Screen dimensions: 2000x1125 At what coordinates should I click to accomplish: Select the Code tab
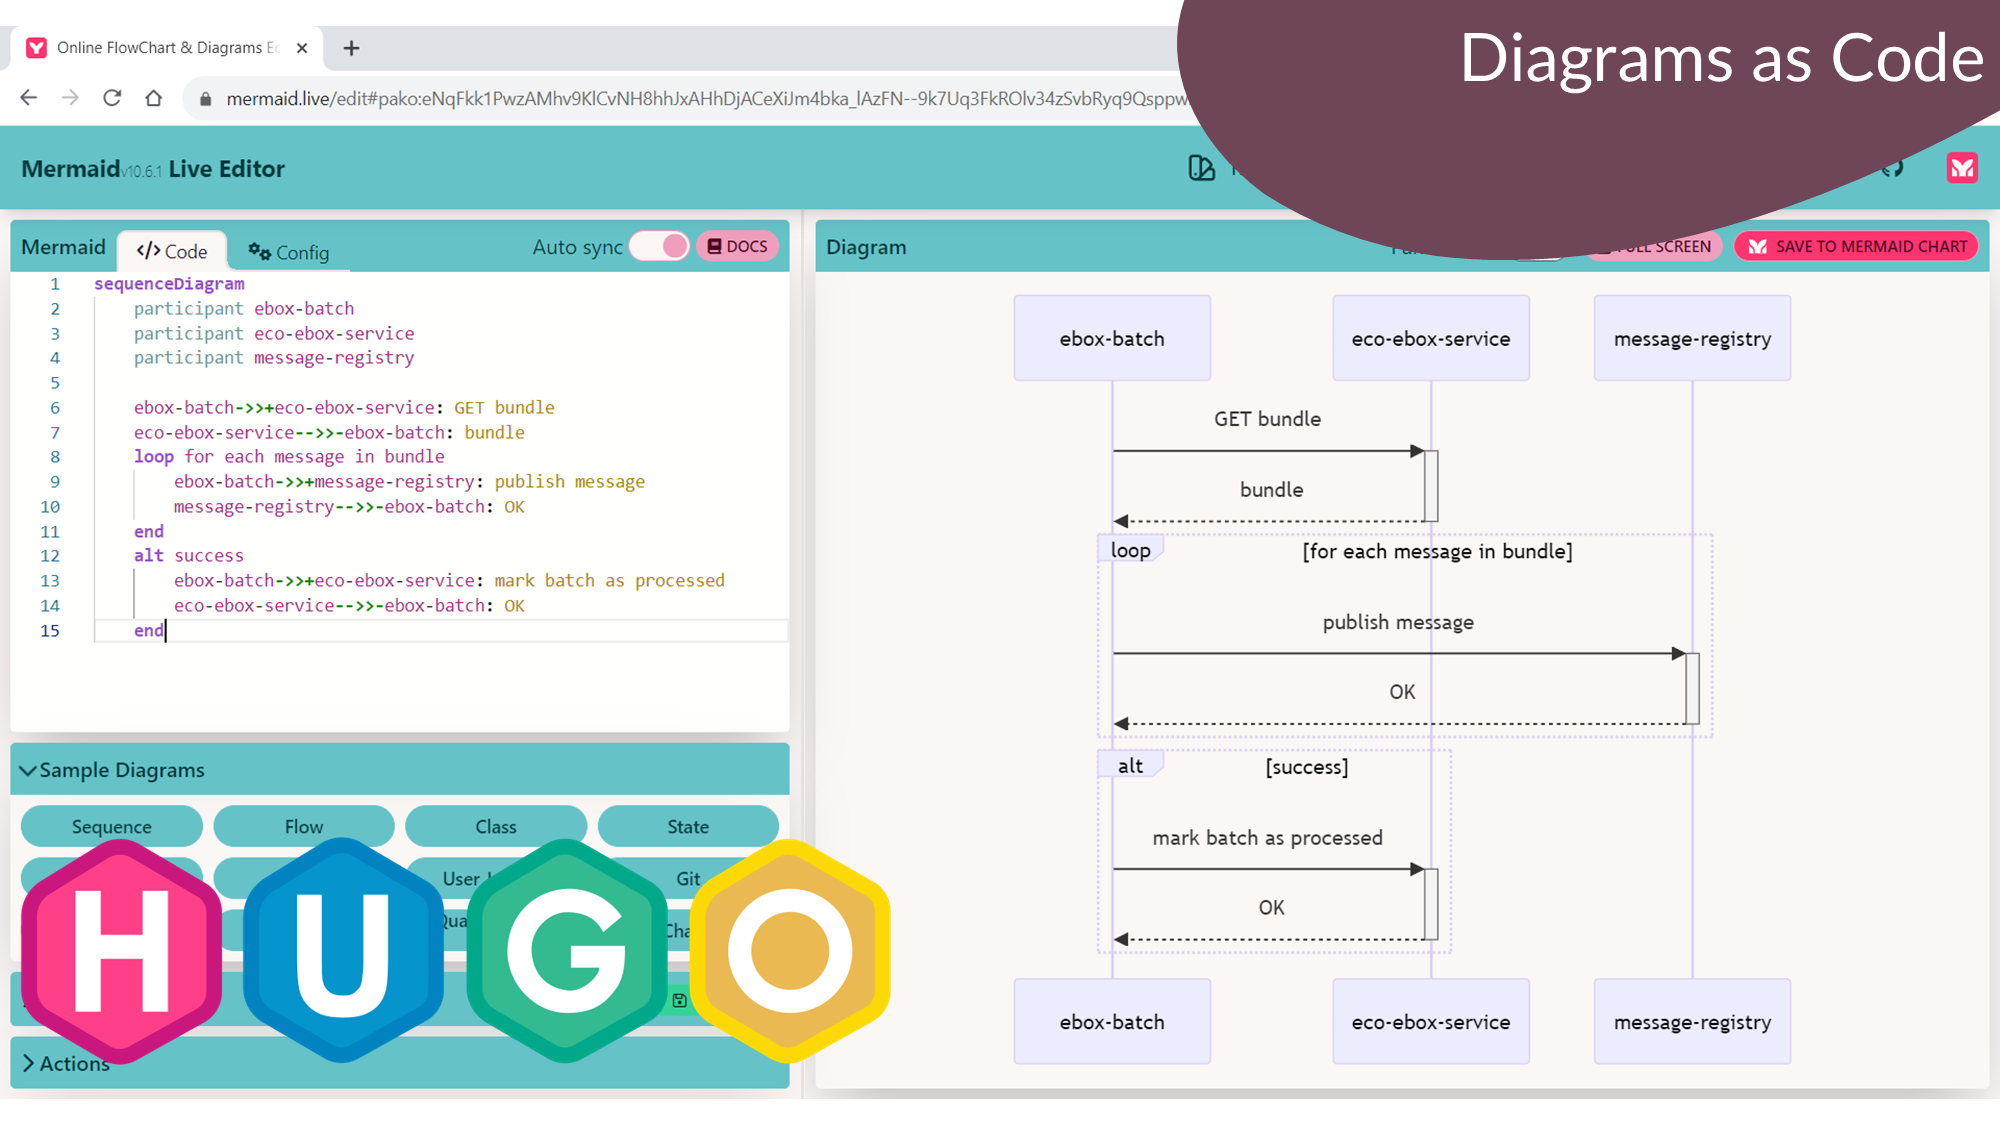click(172, 251)
